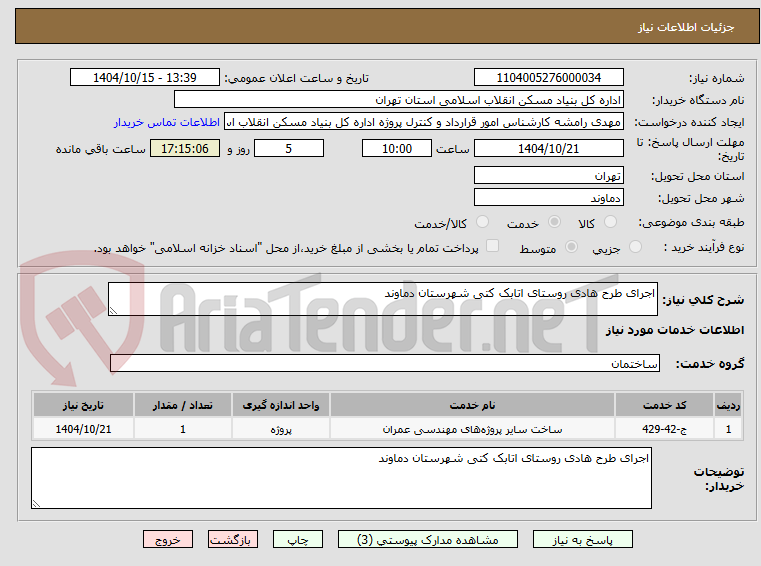Click the نام خدمت column header
The width and height of the screenshot is (761, 566).
(x=472, y=405)
